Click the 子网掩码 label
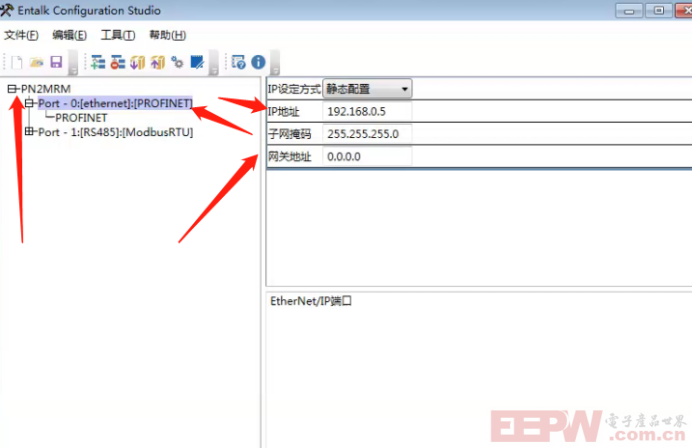692x448 pixels. [x=290, y=134]
